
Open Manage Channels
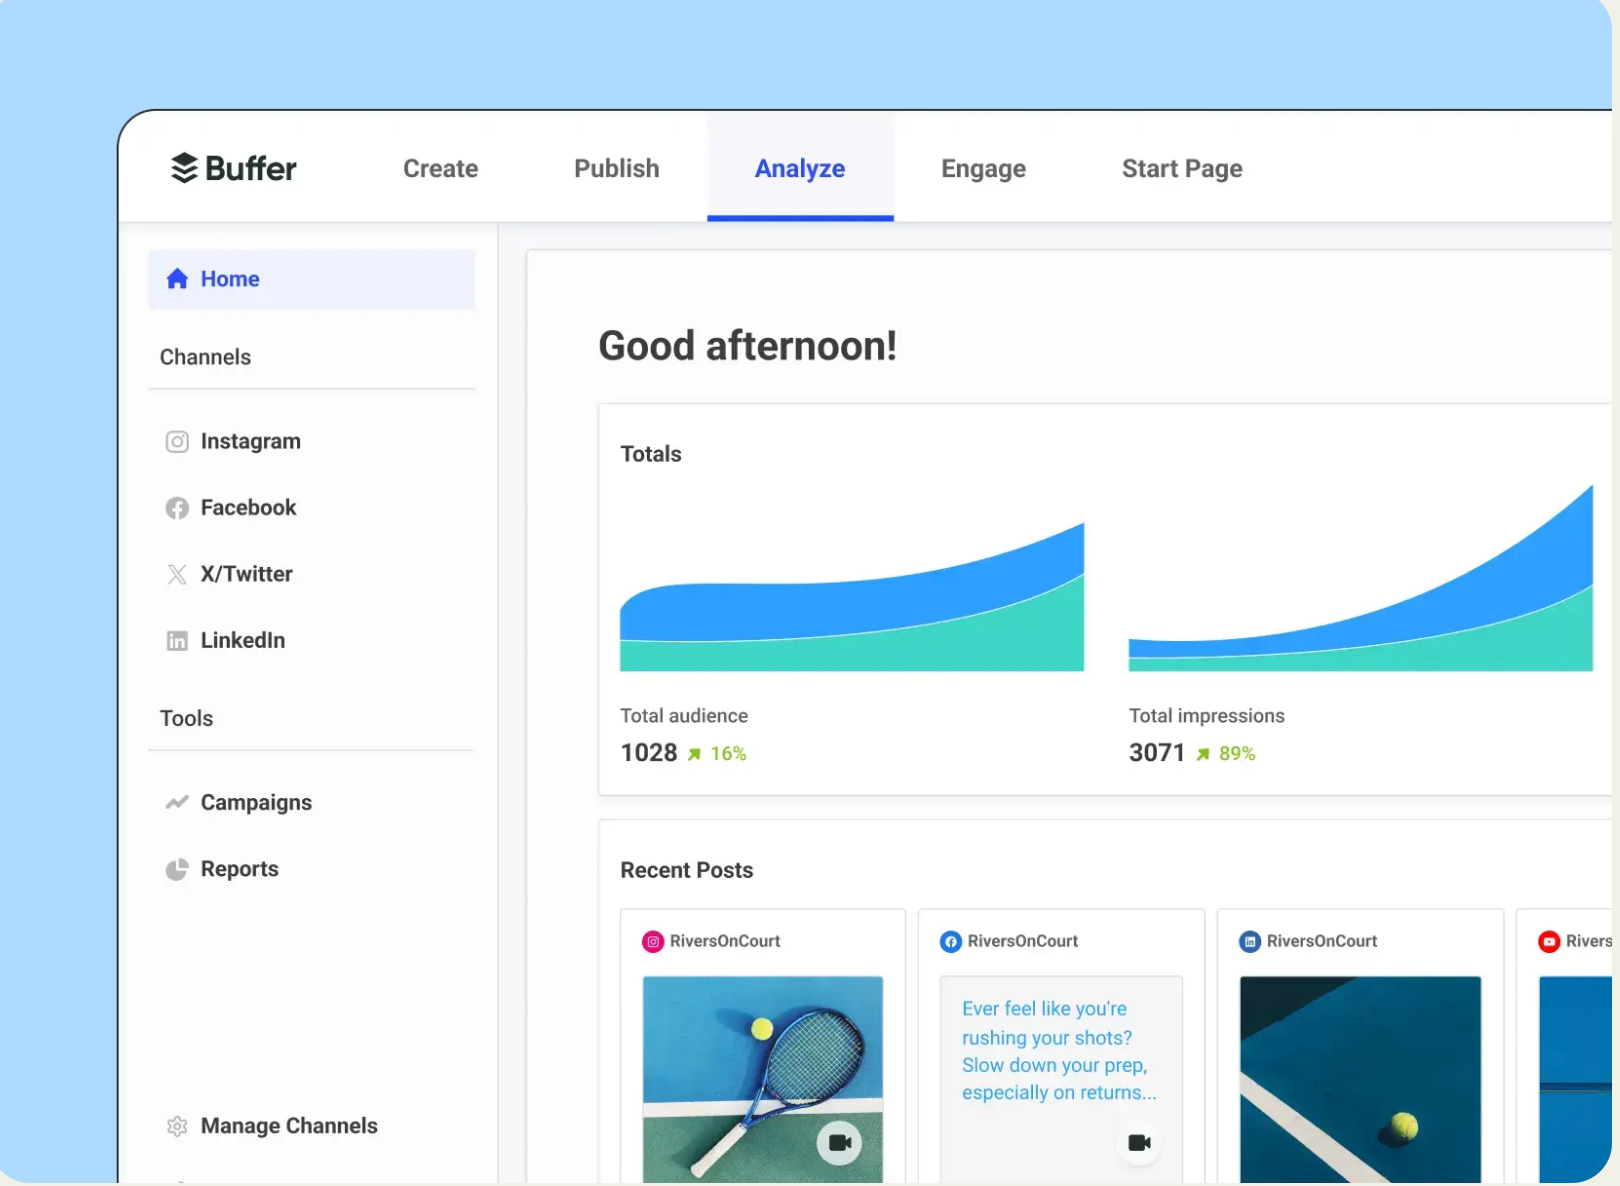pyautogui.click(x=289, y=1126)
